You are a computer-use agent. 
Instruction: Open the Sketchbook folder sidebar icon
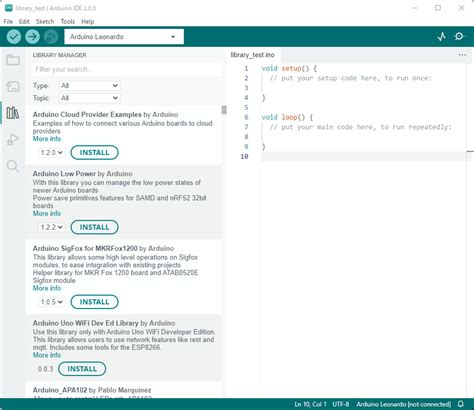click(x=13, y=60)
